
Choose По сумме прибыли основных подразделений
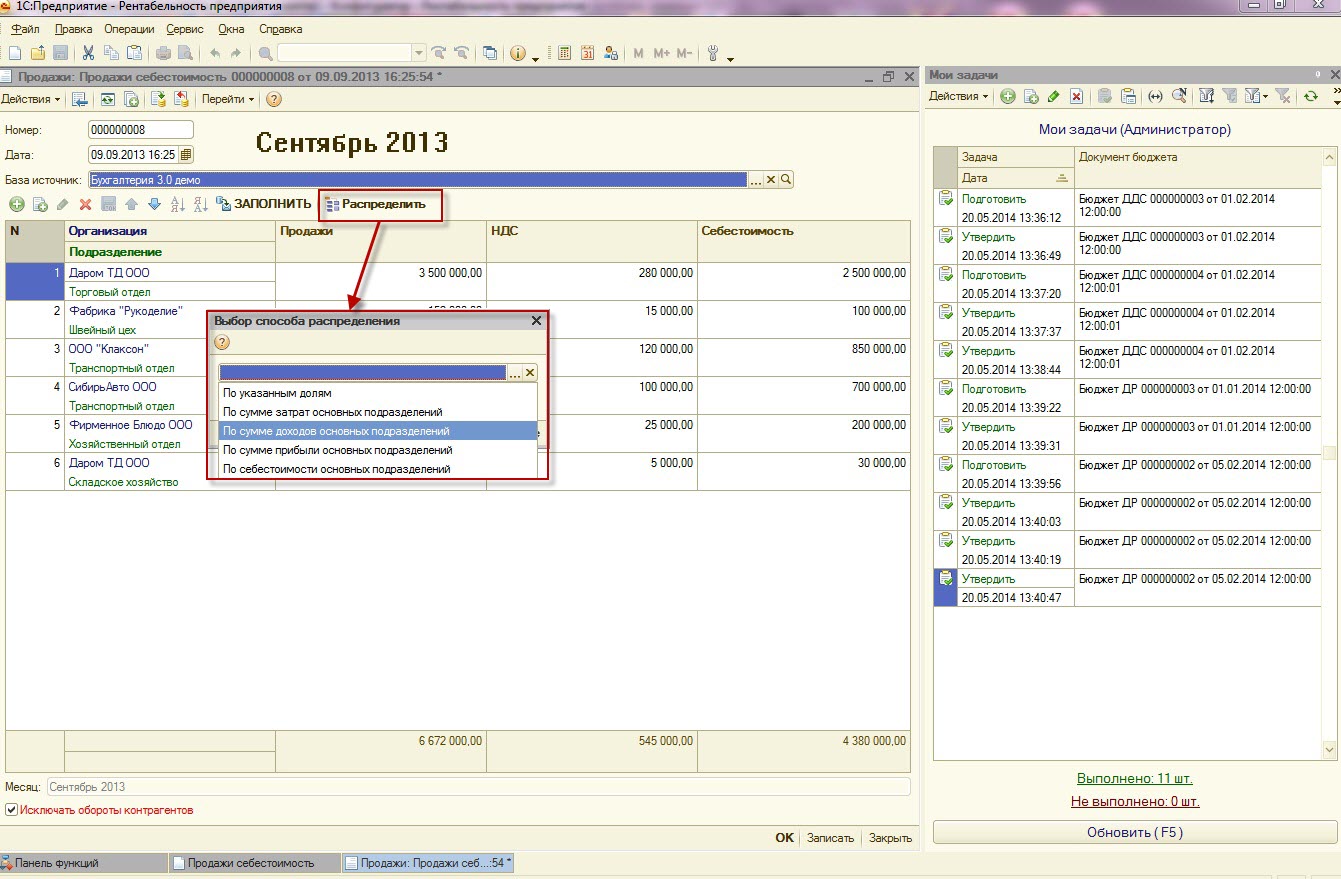click(x=378, y=450)
